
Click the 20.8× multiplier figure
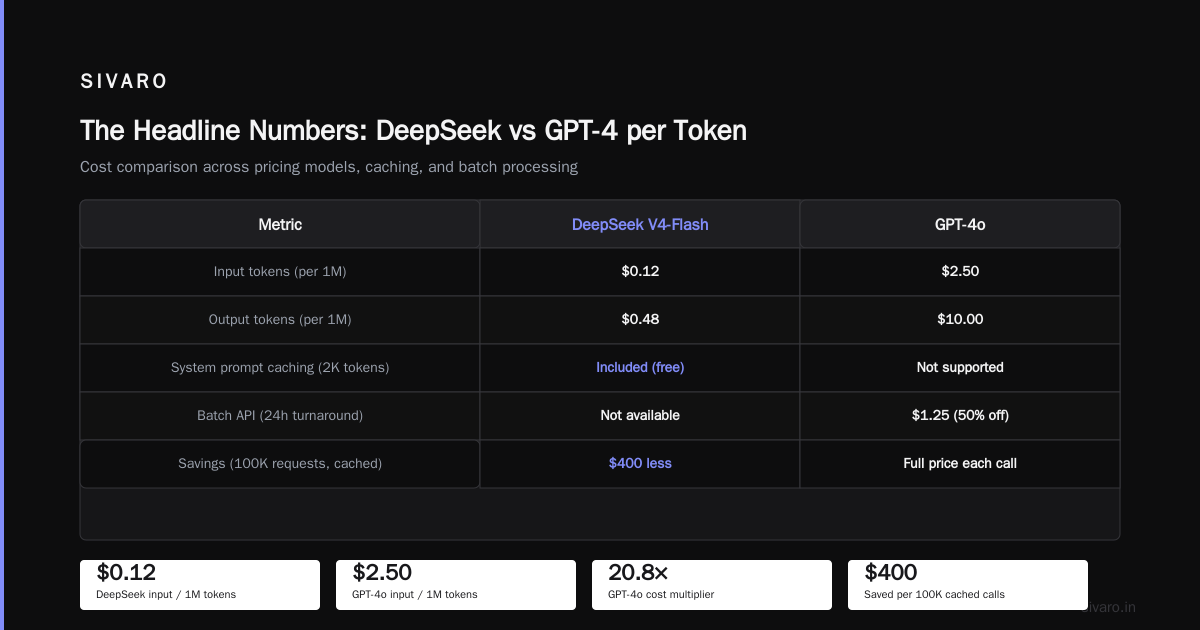click(638, 572)
